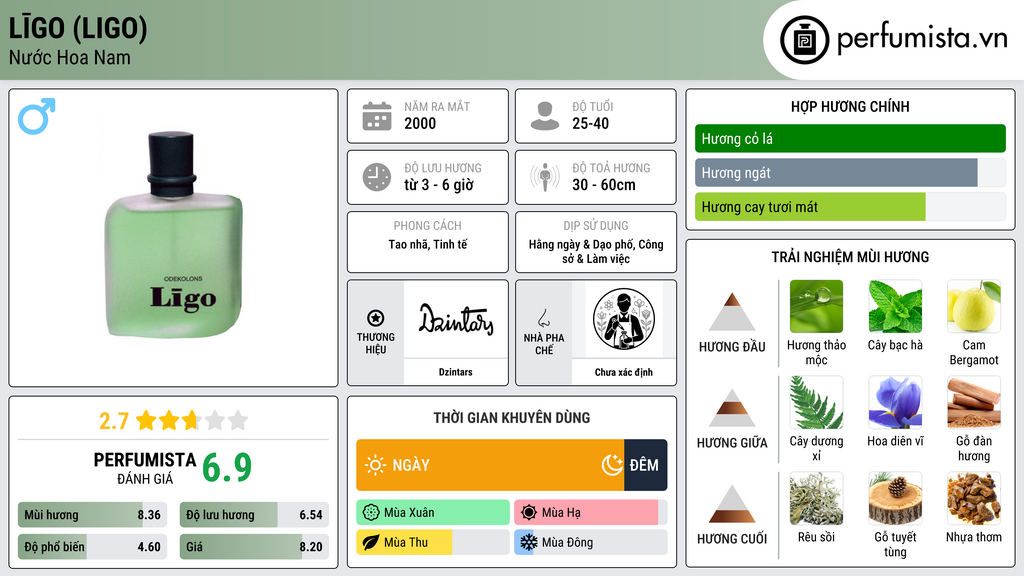The width and height of the screenshot is (1024, 576).
Task: Click the Mùa Đông snowflake icon
Action: [528, 542]
